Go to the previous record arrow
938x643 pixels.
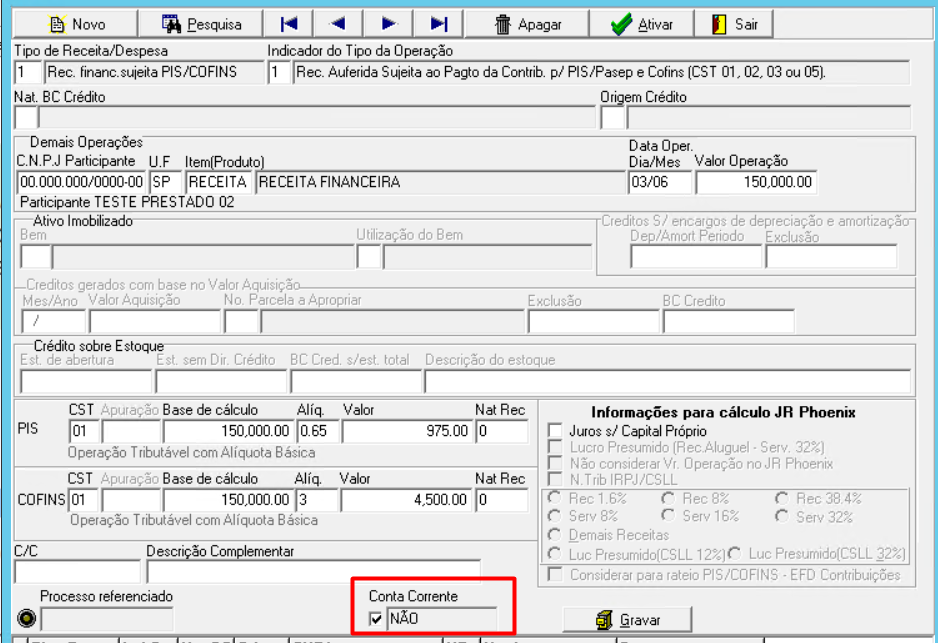[x=338, y=24]
